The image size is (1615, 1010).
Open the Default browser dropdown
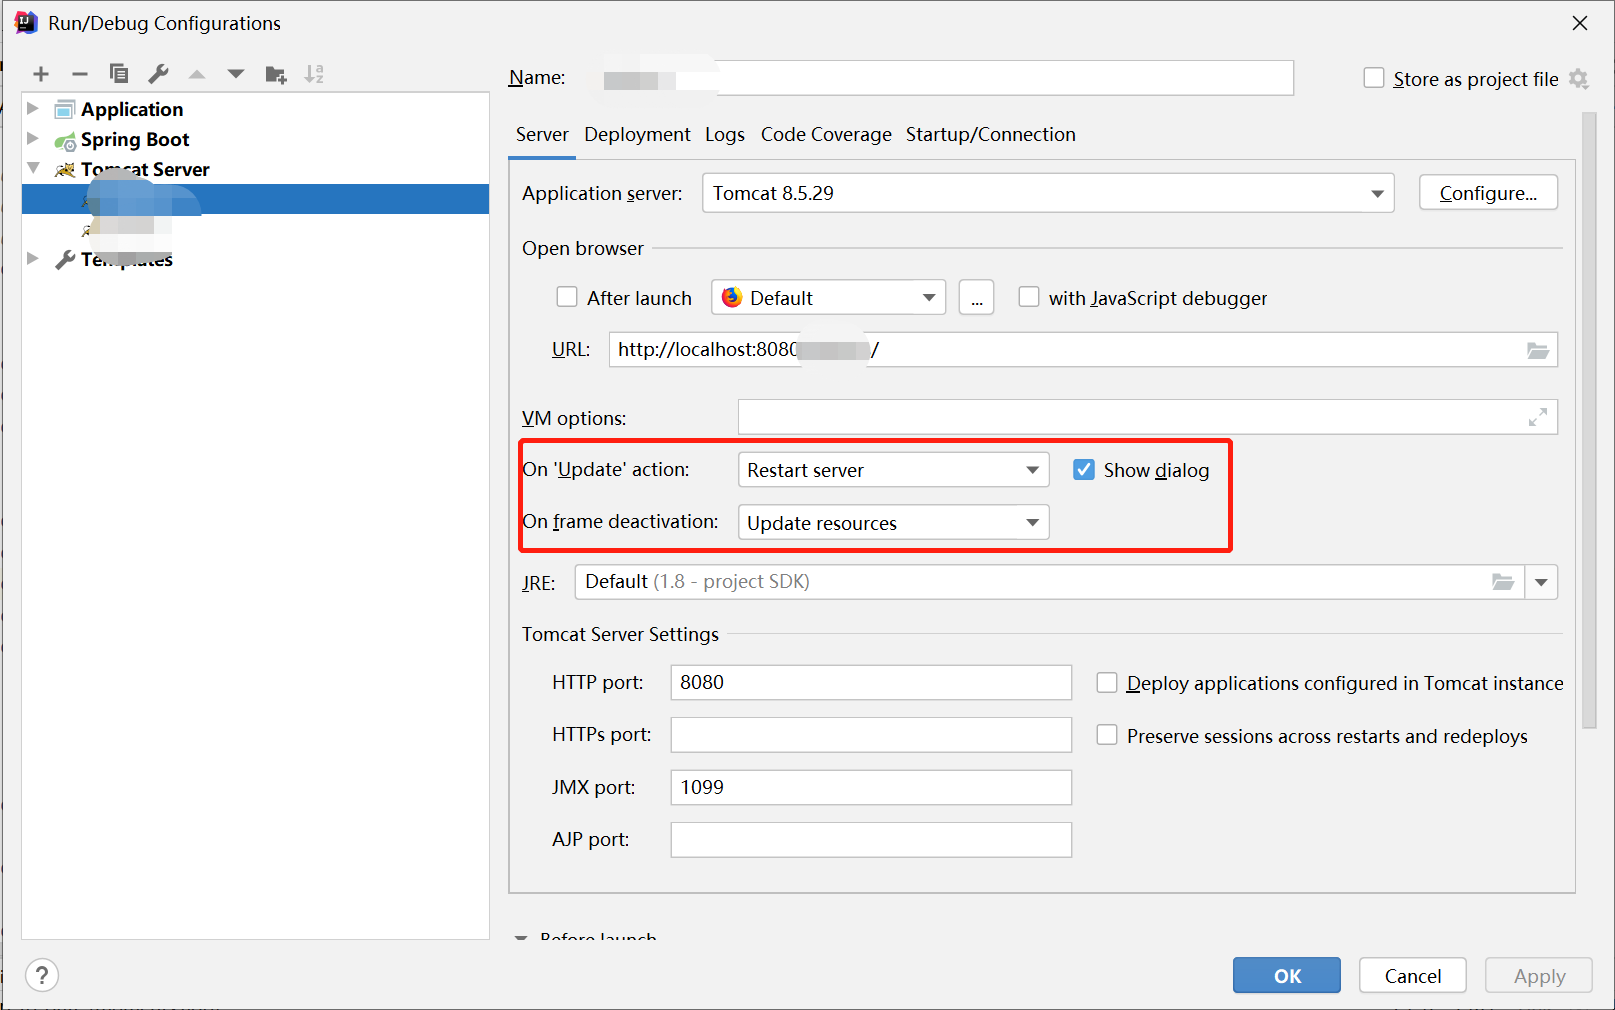[828, 297]
